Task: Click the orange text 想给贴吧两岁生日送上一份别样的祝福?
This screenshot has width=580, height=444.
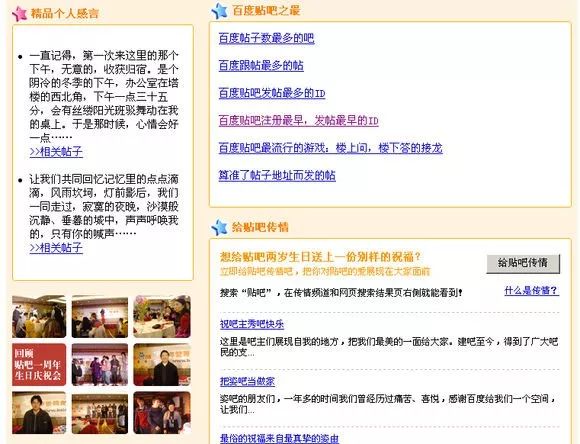Action: tap(320, 257)
